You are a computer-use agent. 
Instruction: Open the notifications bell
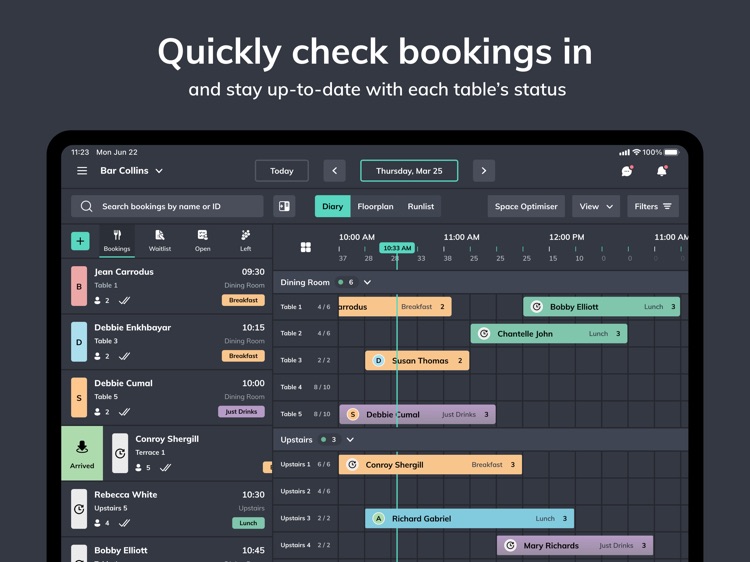662,171
